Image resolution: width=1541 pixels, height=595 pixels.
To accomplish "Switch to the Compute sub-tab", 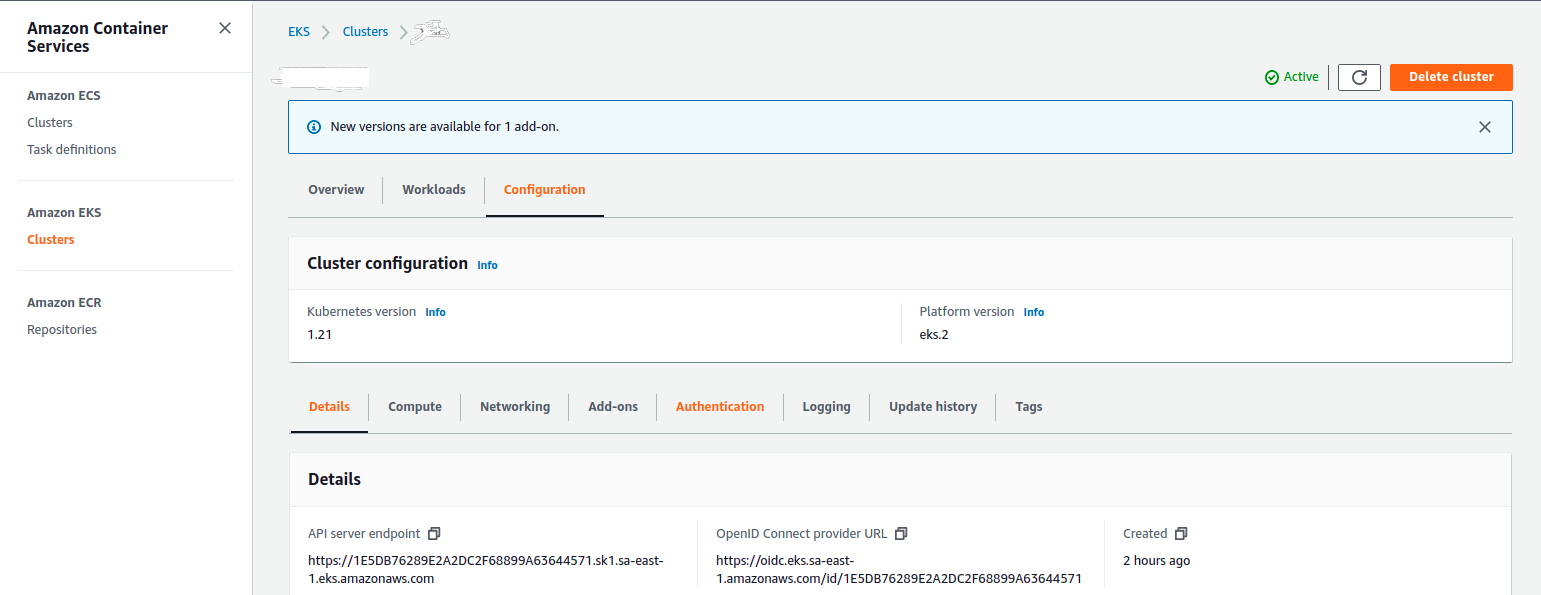I will 415,407.
